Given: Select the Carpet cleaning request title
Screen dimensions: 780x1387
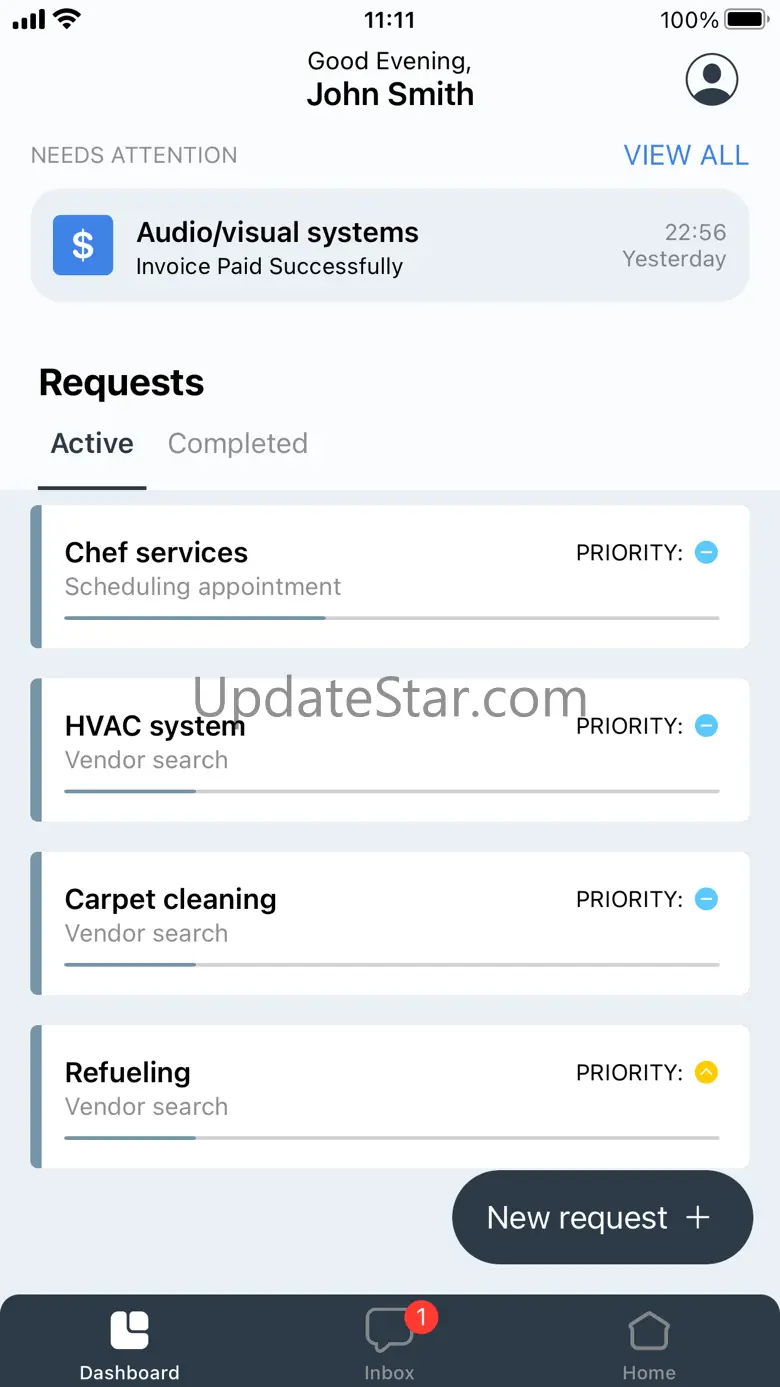Looking at the screenshot, I should click(x=170, y=899).
